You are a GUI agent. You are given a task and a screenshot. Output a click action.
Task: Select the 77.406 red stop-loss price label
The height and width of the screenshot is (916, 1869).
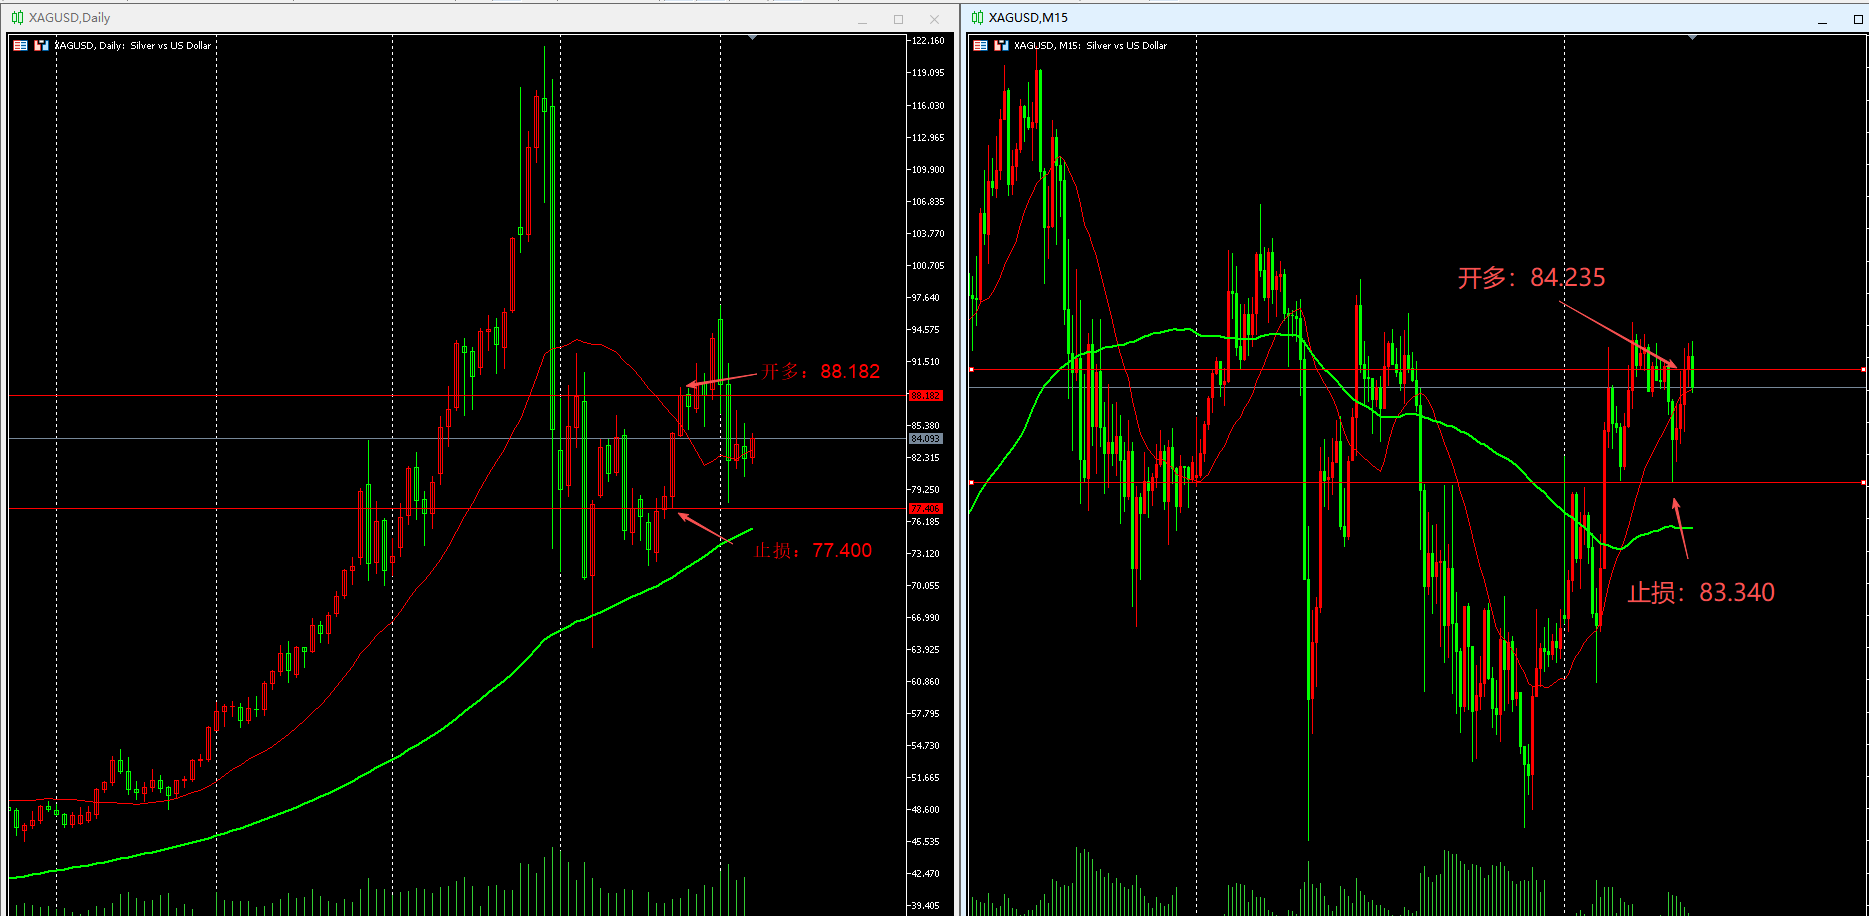pyautogui.click(x=925, y=509)
